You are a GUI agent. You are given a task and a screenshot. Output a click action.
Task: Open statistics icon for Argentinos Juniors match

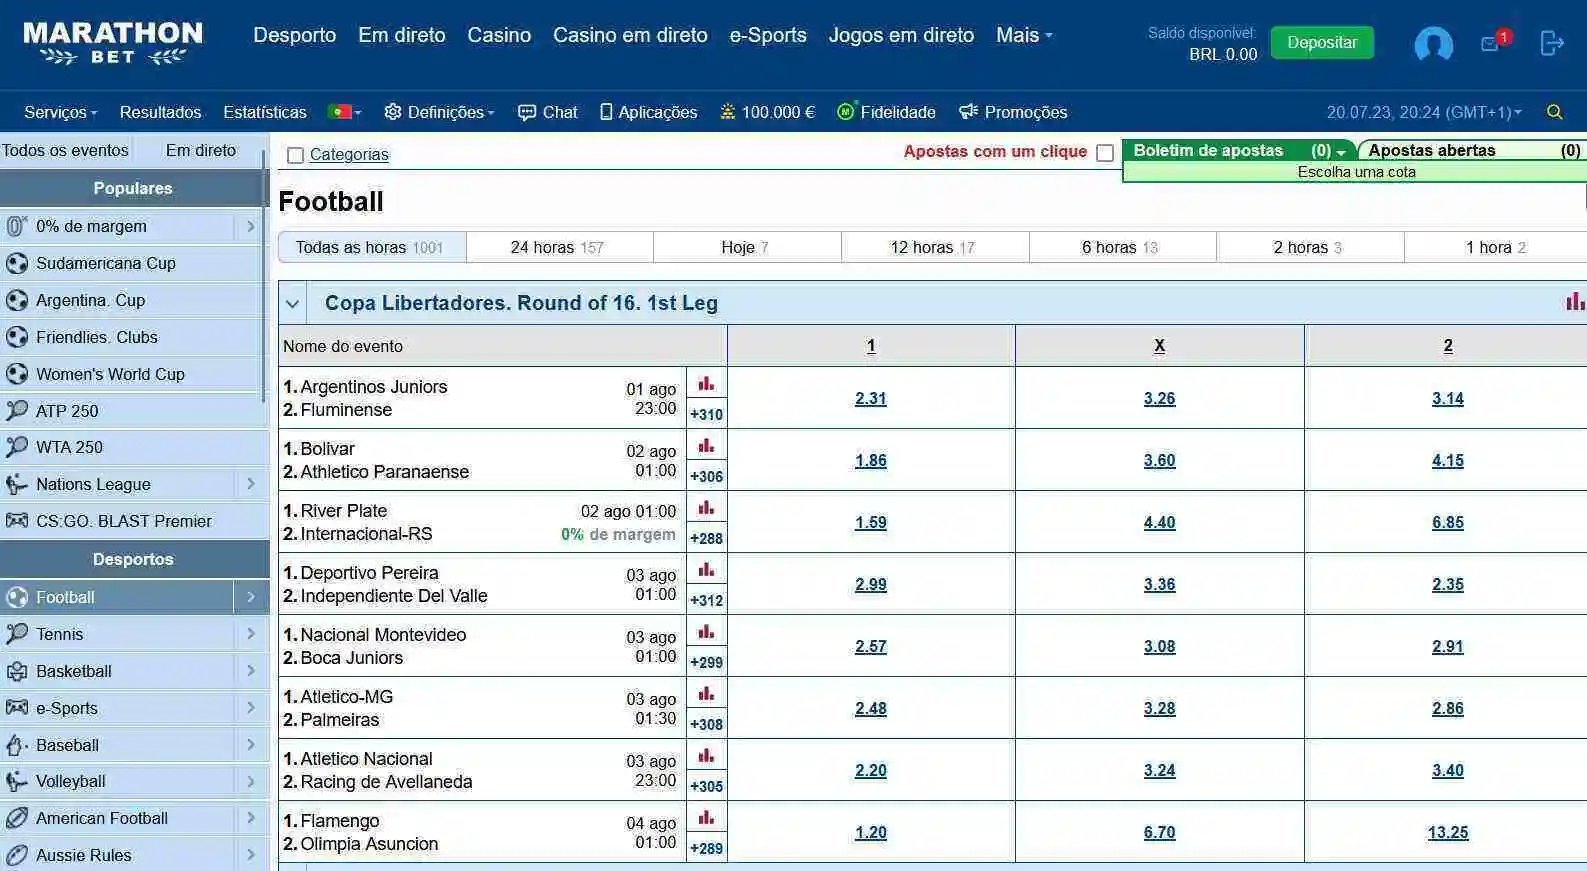(706, 383)
